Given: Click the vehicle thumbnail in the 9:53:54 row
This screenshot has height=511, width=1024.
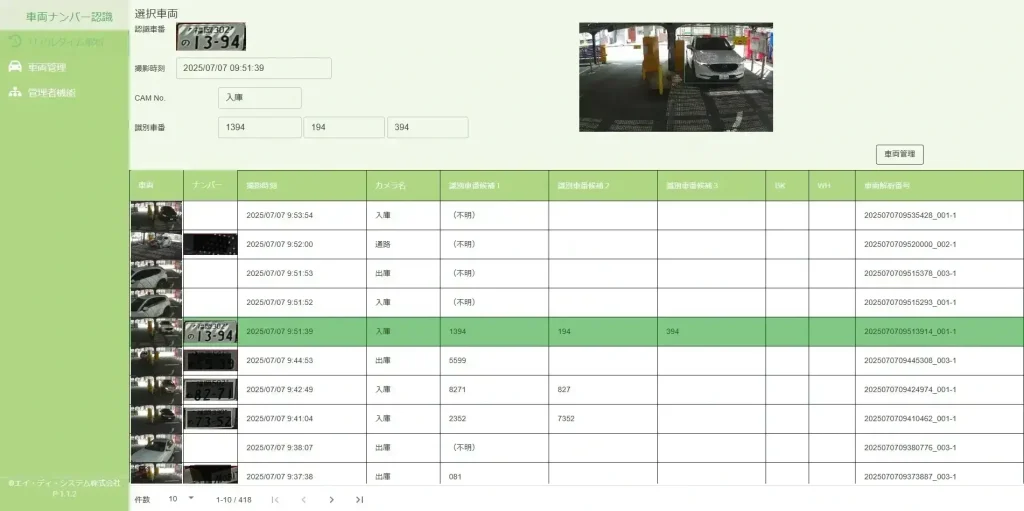Looking at the screenshot, I should [156, 216].
